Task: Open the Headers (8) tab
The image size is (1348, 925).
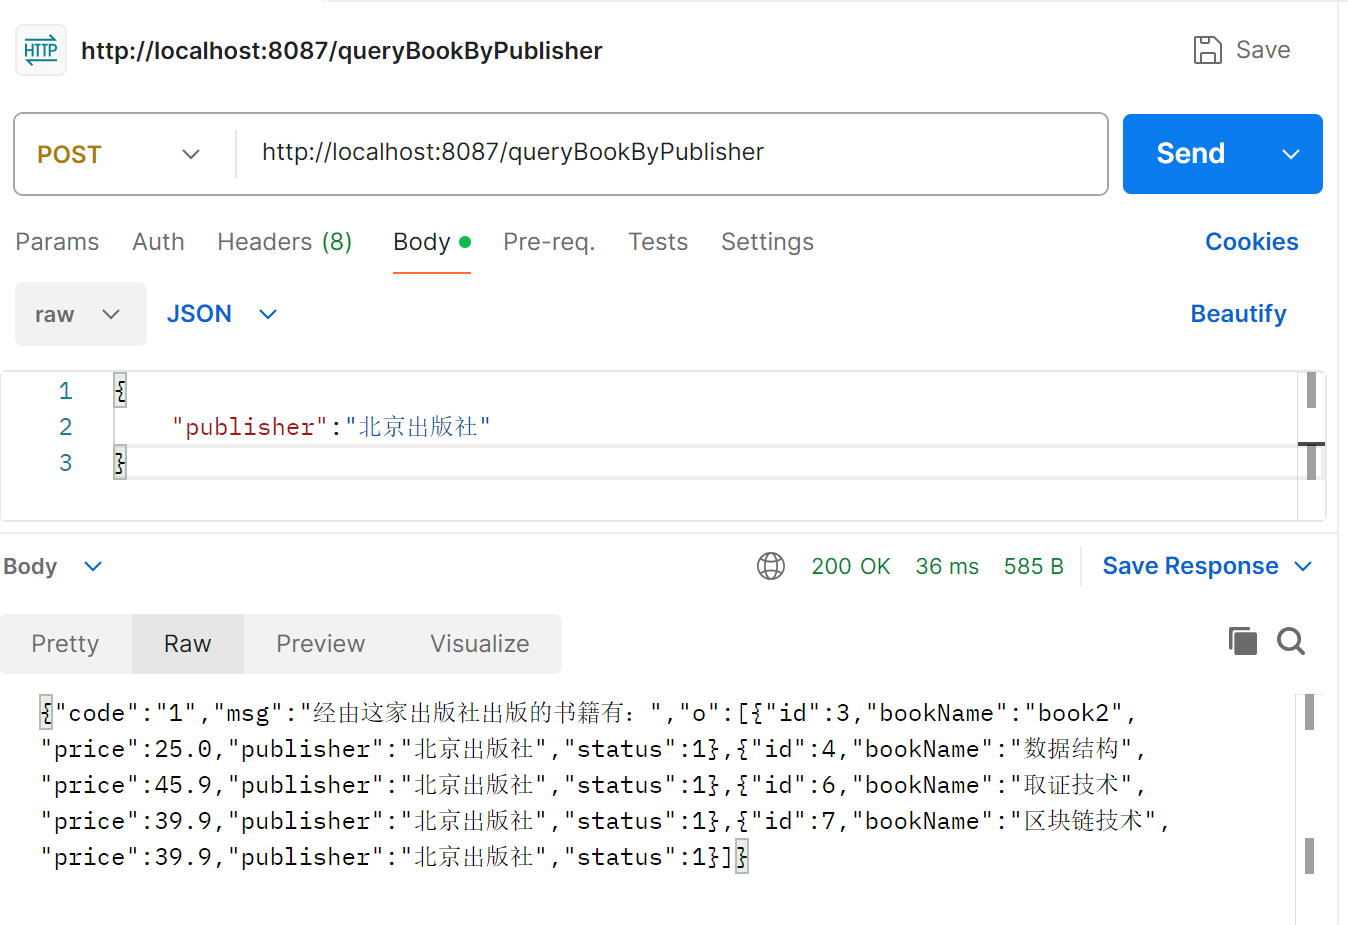Action: click(284, 242)
